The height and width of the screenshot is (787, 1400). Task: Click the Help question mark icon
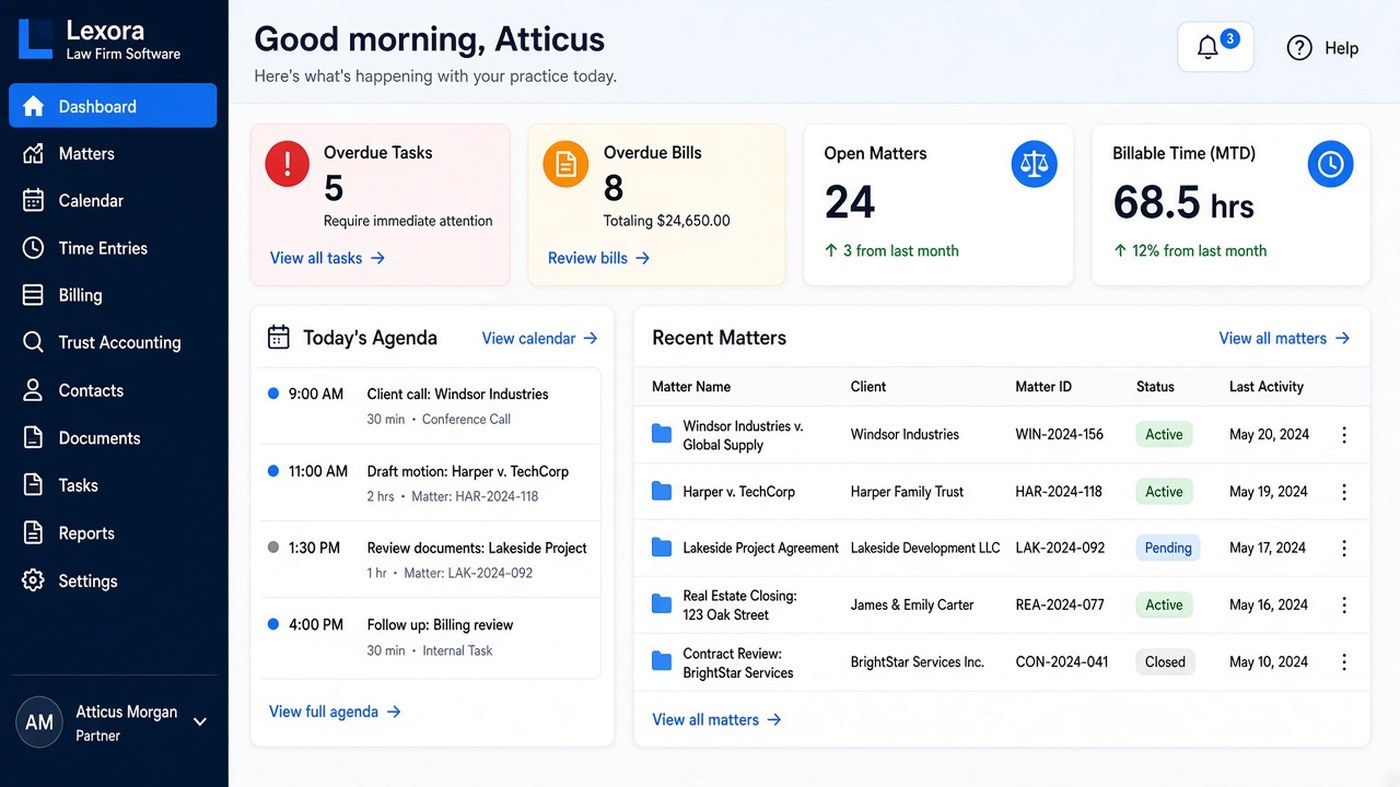pos(1299,48)
